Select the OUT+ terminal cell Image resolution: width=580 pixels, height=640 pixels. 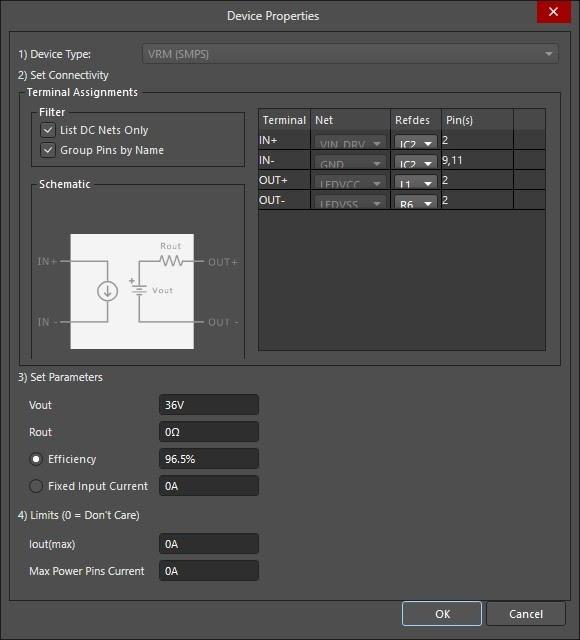click(x=284, y=180)
